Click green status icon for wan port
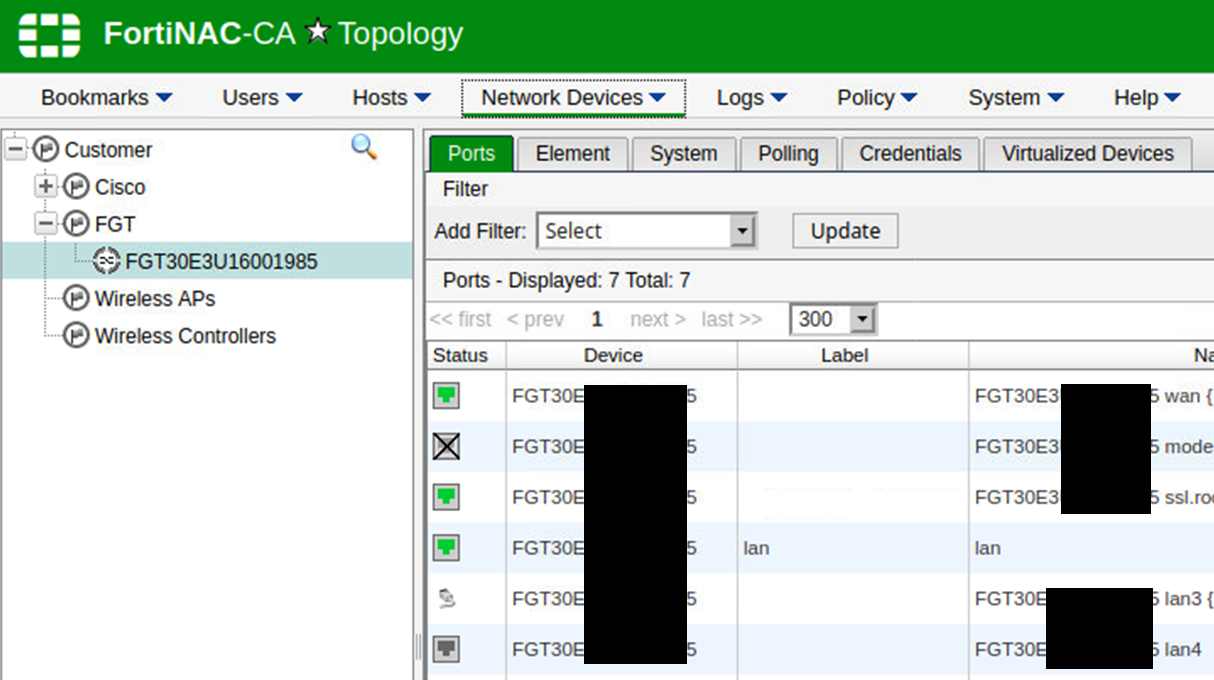This screenshot has height=680, width=1214. click(x=446, y=396)
